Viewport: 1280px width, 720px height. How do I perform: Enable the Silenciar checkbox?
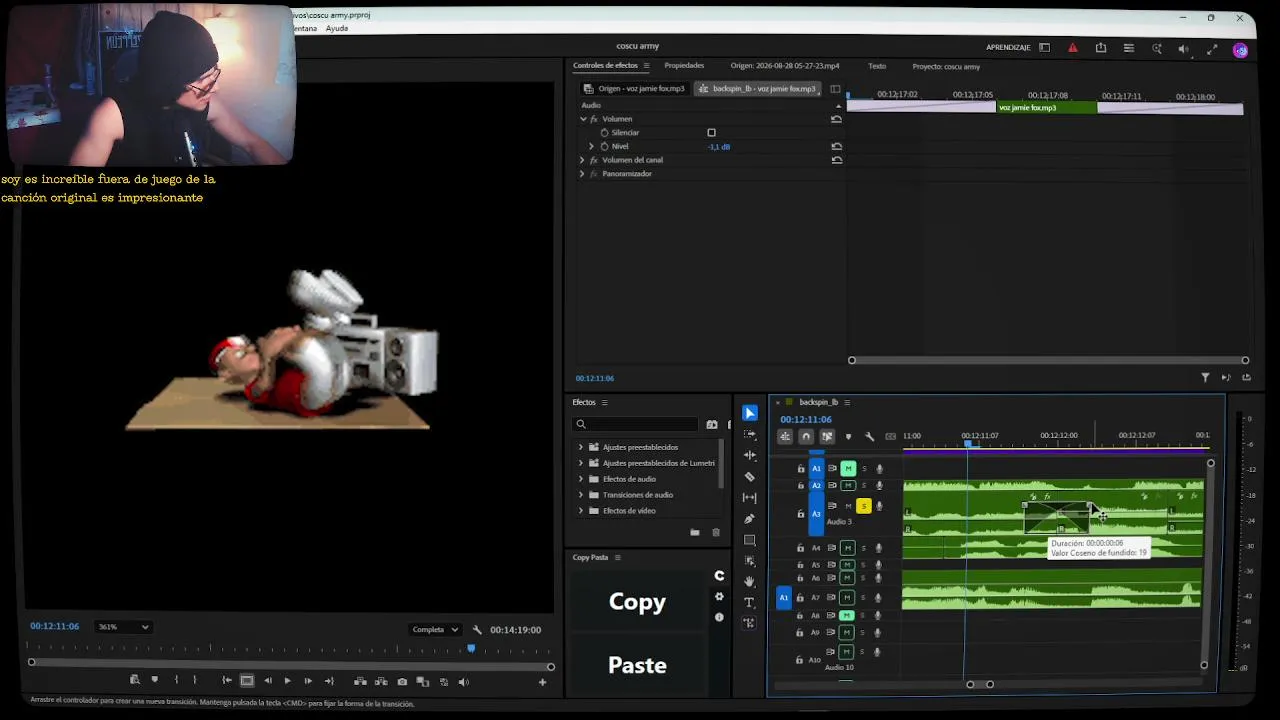pyautogui.click(x=711, y=132)
